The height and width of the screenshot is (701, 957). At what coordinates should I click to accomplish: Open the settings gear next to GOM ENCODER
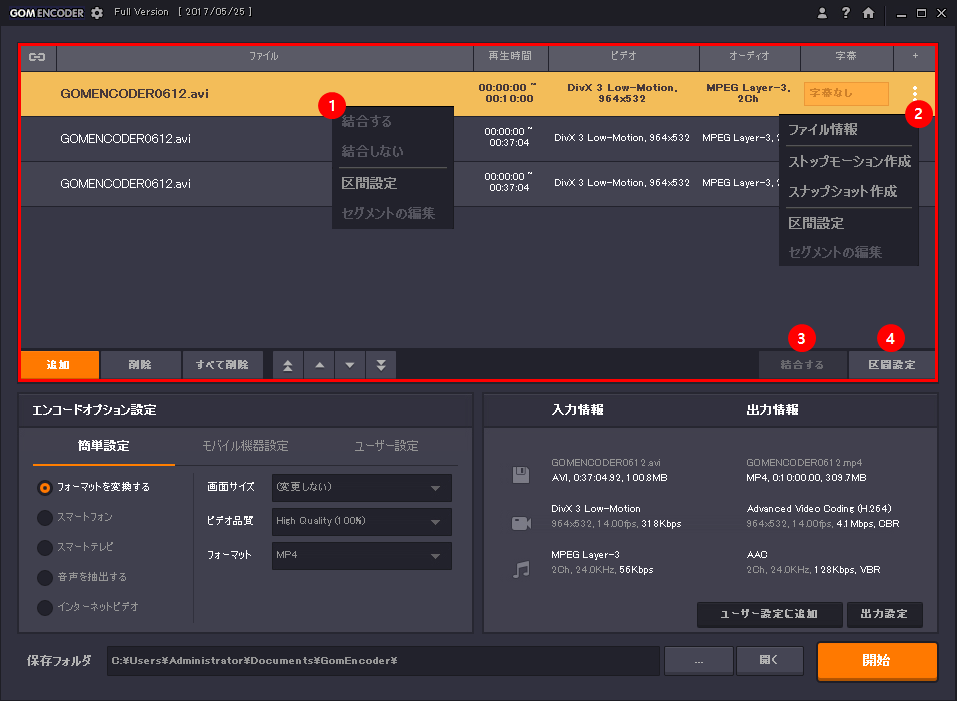point(96,13)
